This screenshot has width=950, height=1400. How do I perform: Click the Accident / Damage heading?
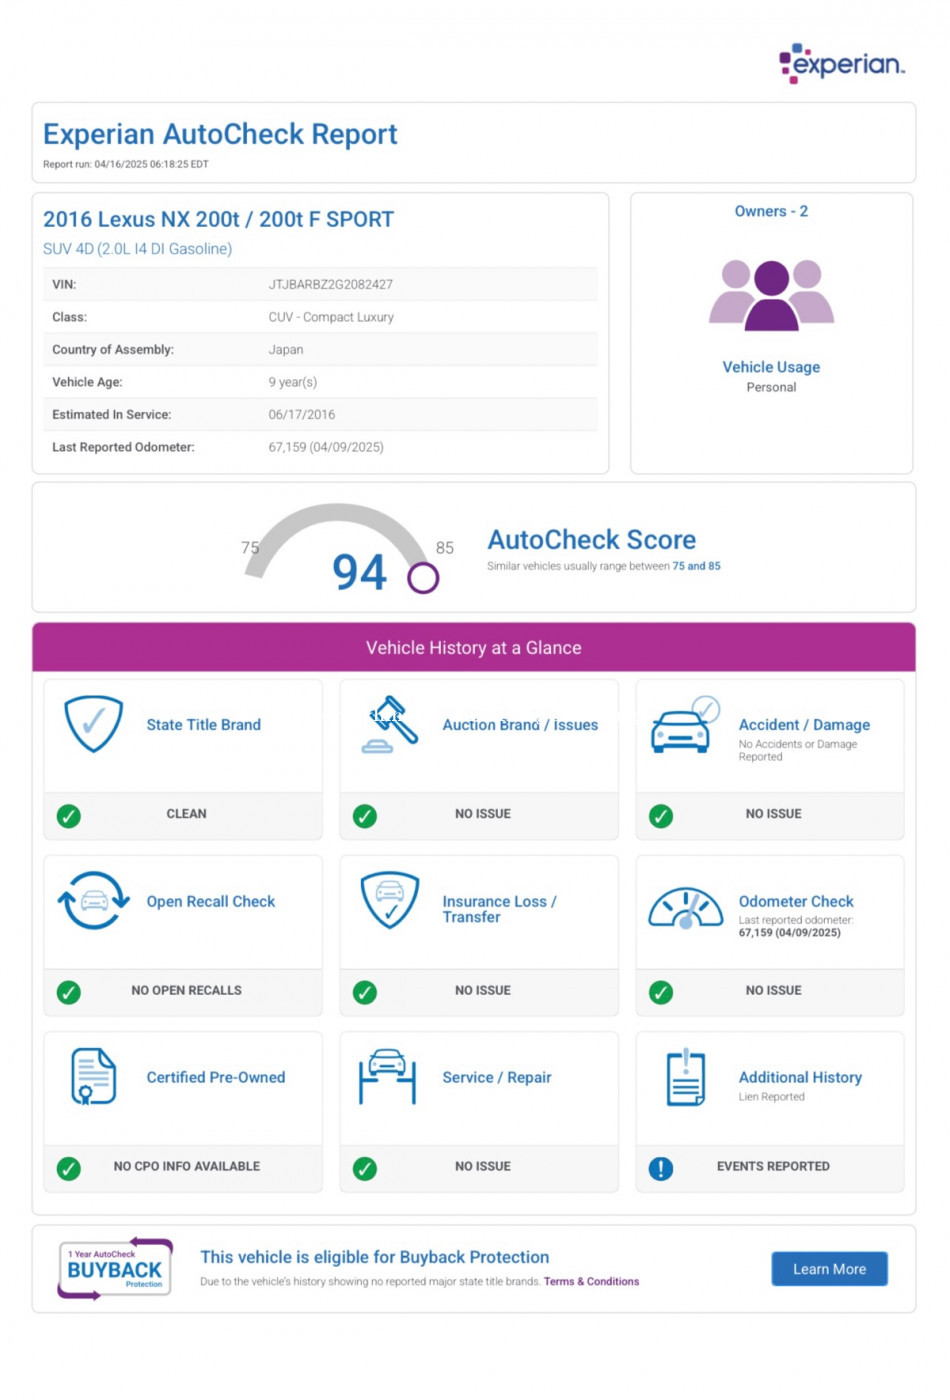tap(804, 725)
